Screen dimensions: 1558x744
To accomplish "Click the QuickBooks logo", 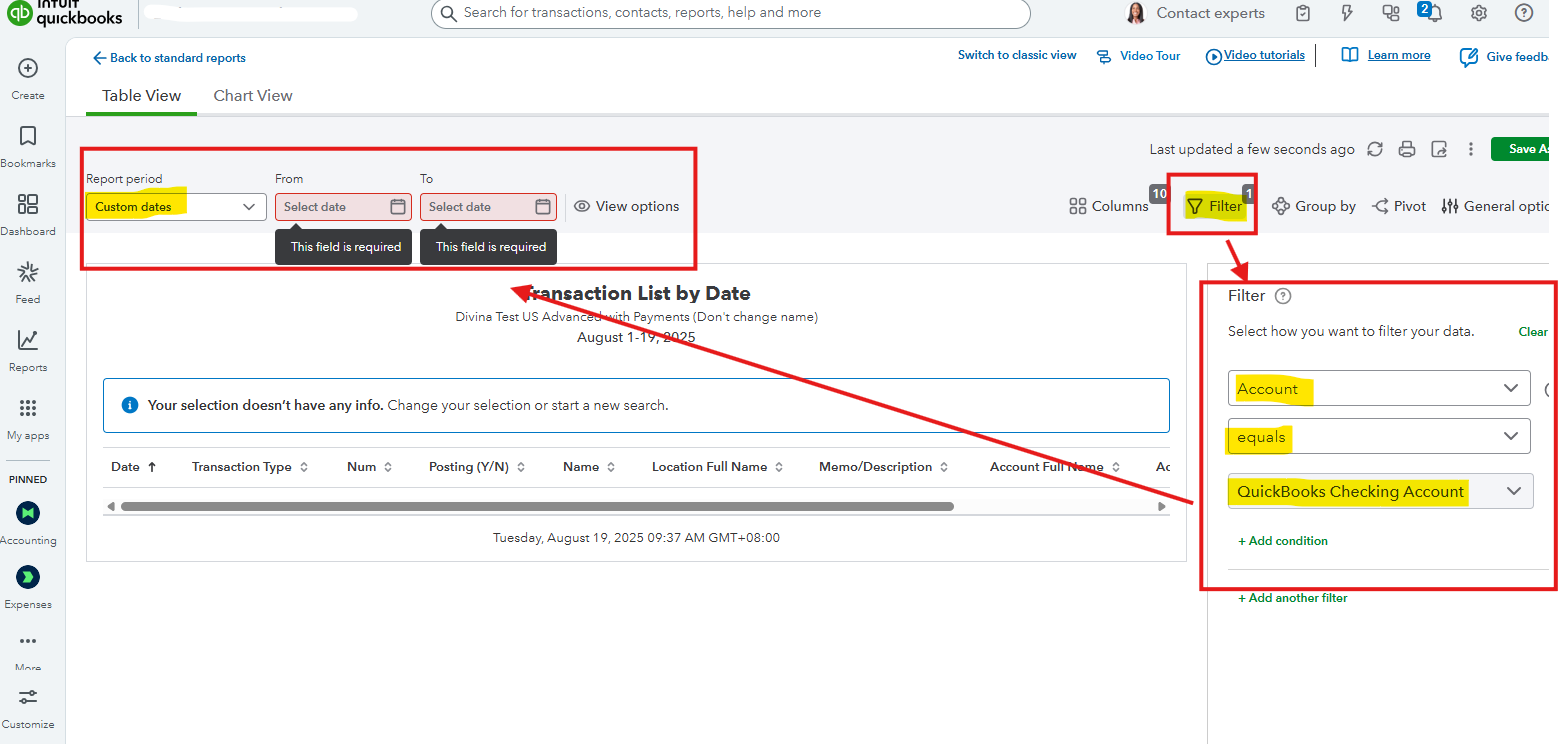I will click(65, 11).
